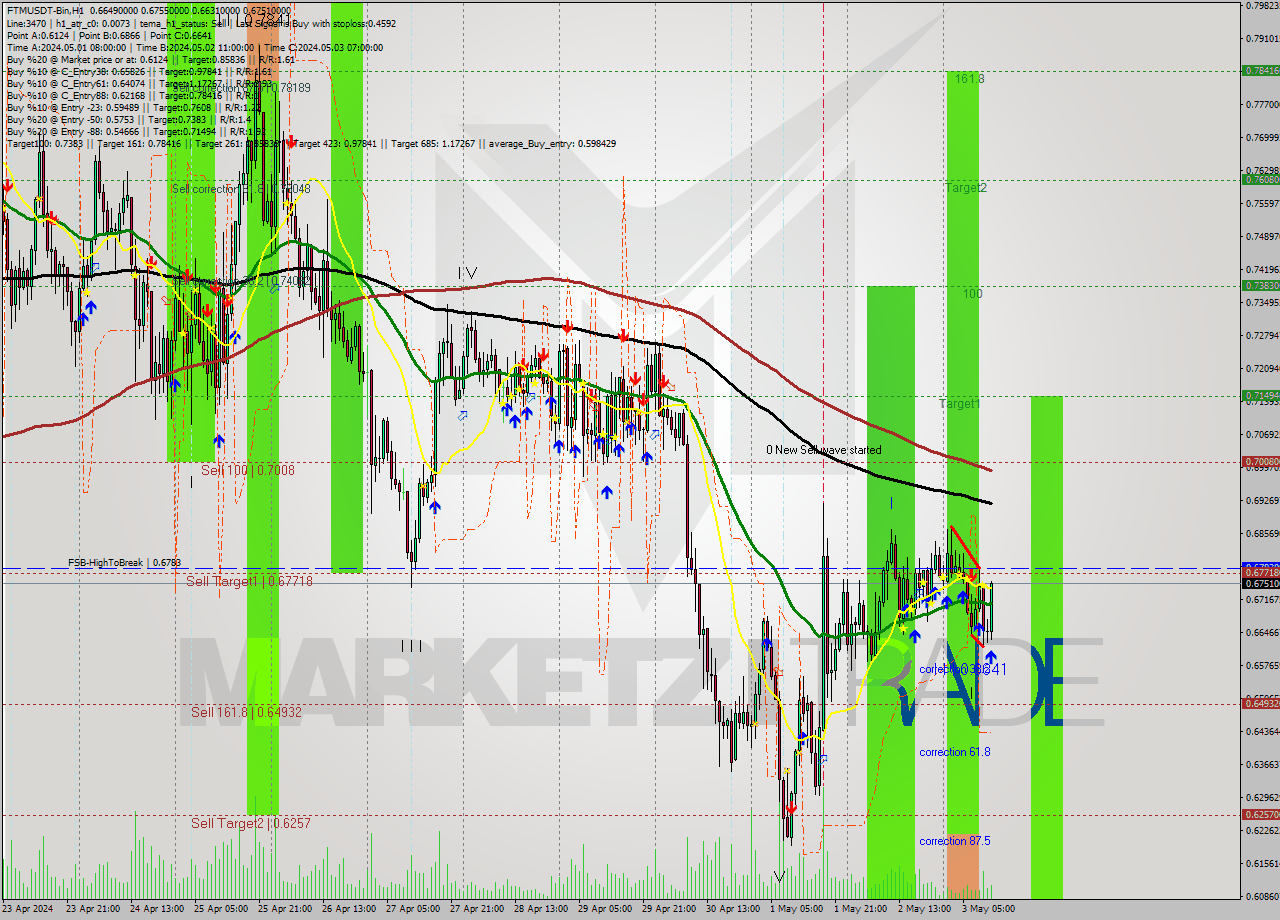Screen dimensions: 1280x920
Task: Click the '27 Apr 21:00' time label
Action: [x=475, y=909]
